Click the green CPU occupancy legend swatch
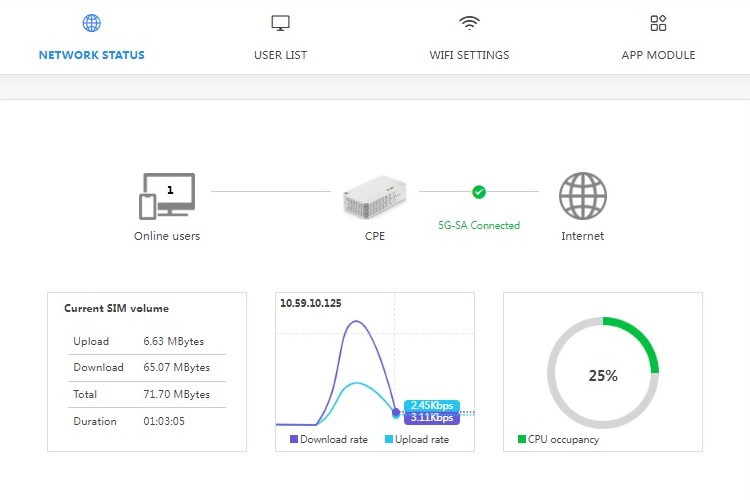This screenshot has width=750, height=500. point(521,439)
